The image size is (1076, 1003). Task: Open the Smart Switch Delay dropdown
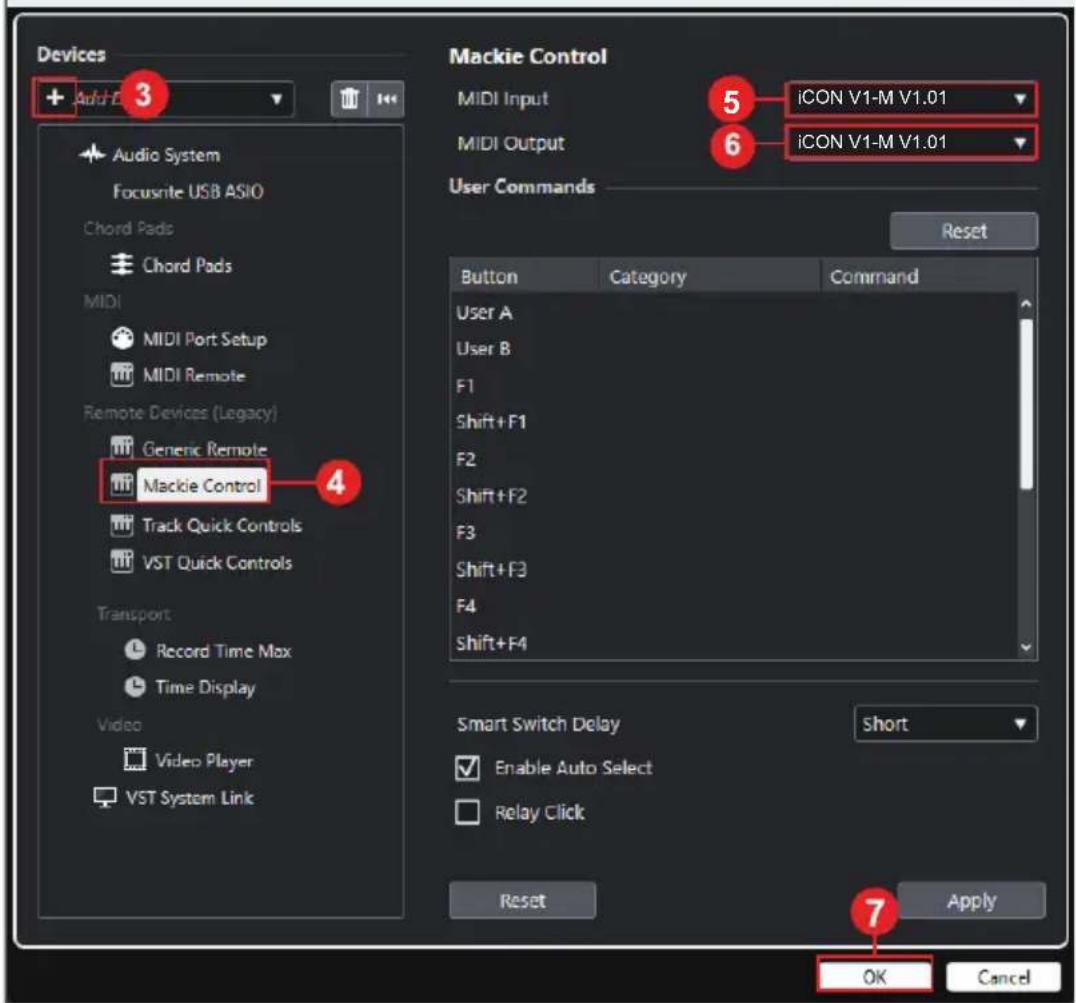coord(946,724)
